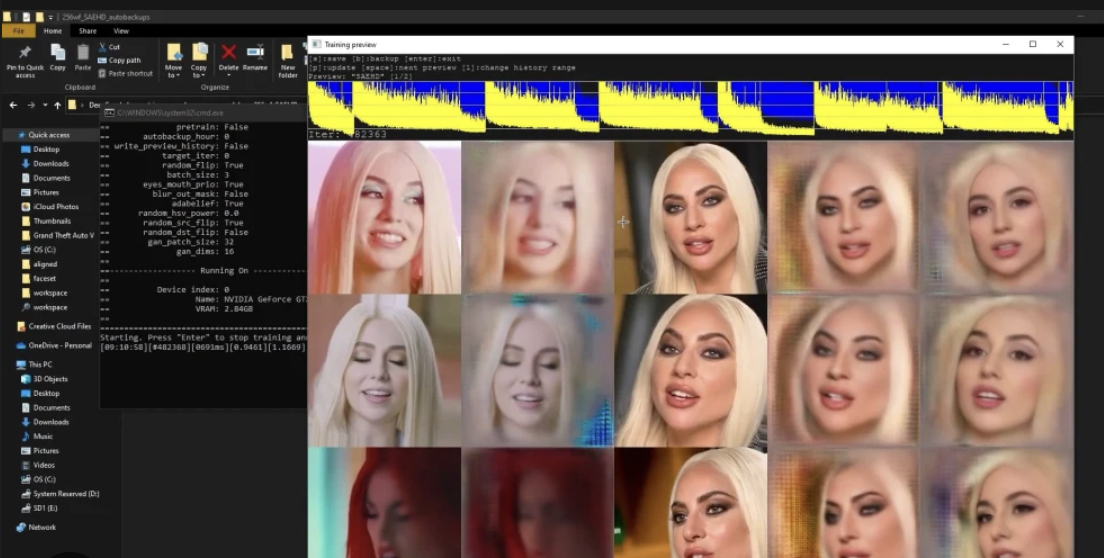This screenshot has height=558, width=1104.
Task: Click the Copy icon in Clipboard group
Action: click(58, 52)
